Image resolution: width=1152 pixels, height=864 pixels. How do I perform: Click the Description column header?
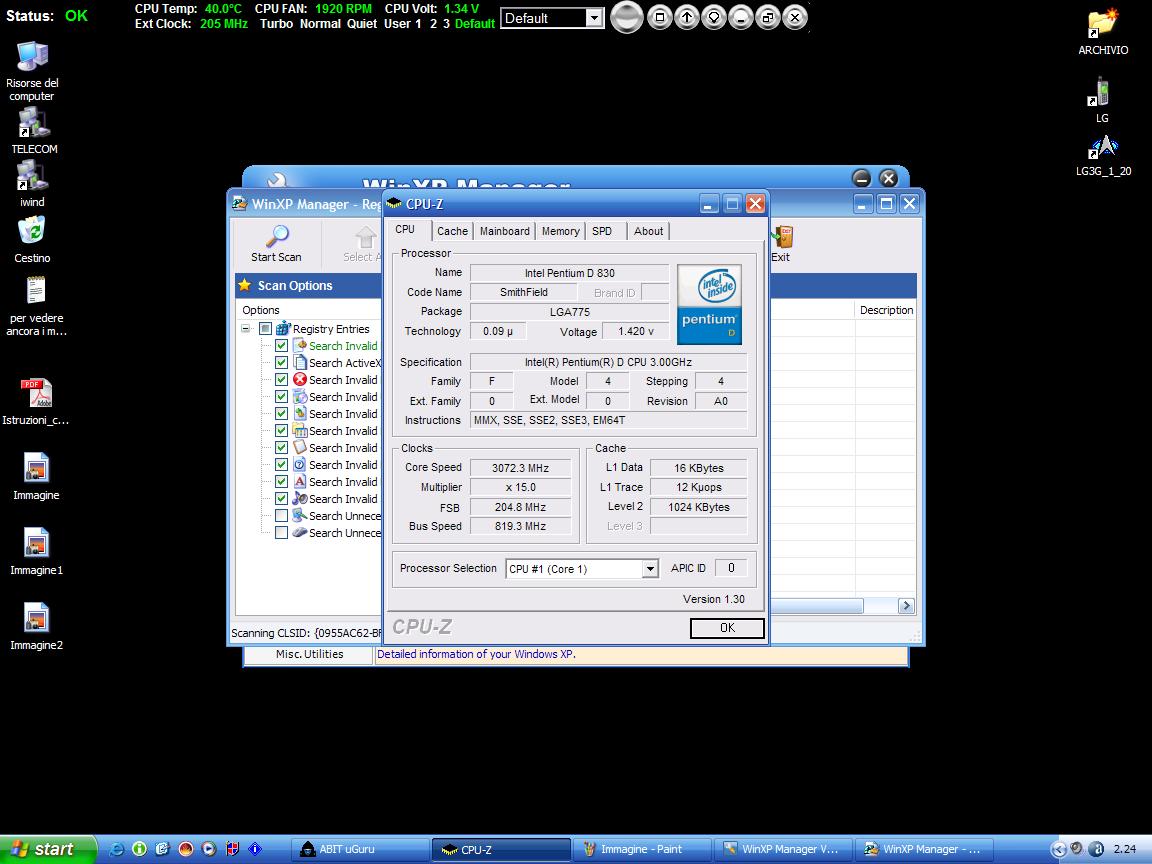886,310
